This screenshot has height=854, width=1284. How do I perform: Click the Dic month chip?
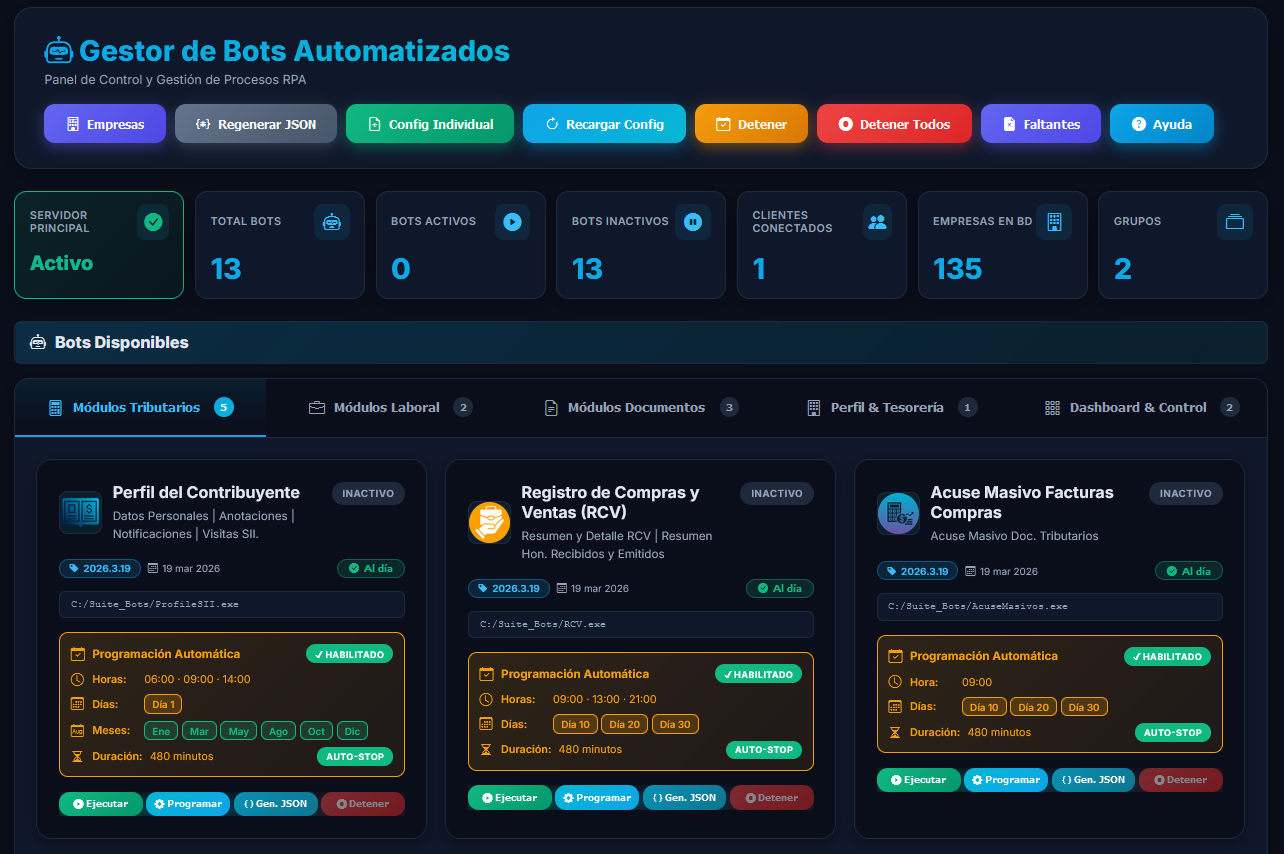pos(354,731)
